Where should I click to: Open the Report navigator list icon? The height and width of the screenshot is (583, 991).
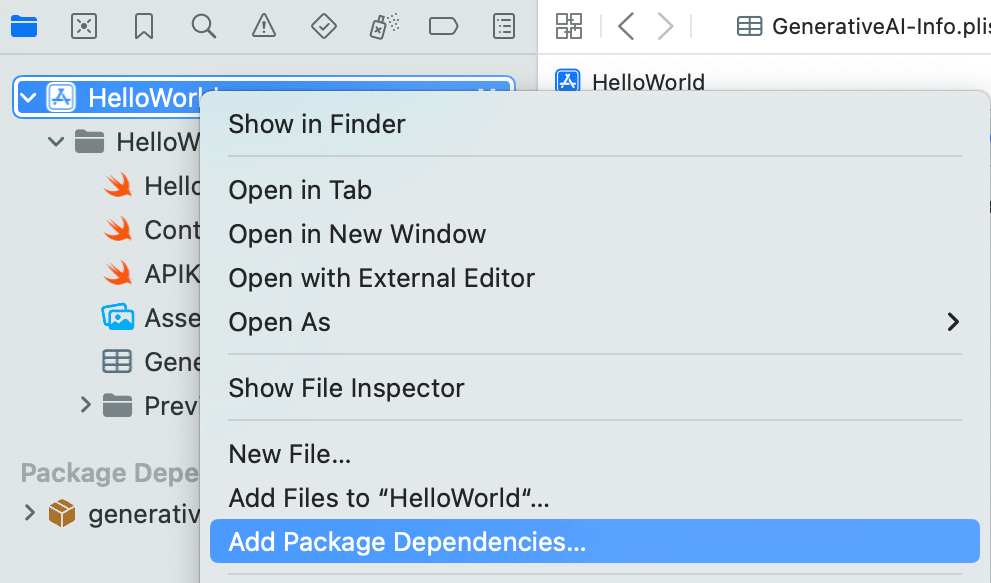tap(504, 27)
